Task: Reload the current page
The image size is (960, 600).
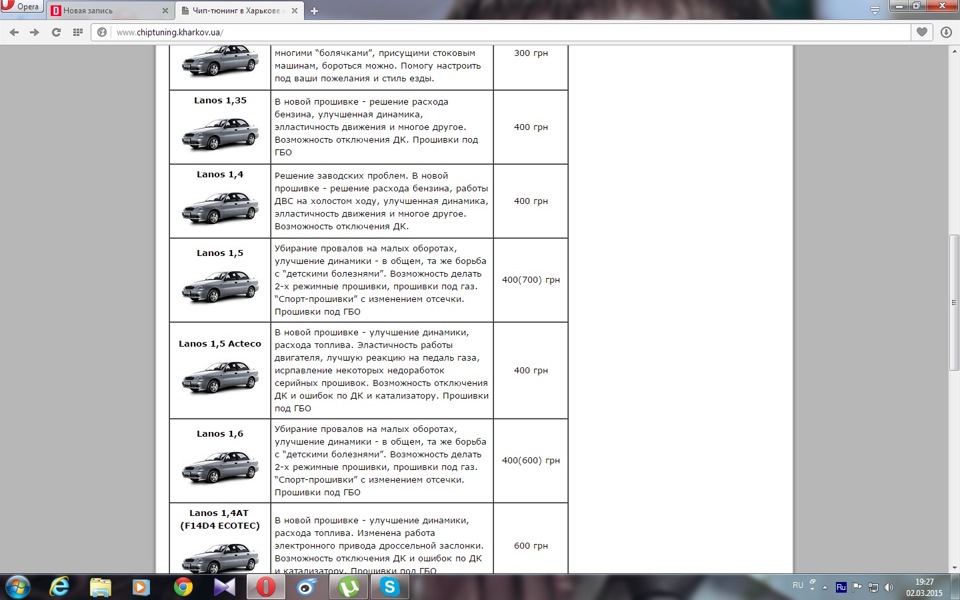Action: click(56, 32)
